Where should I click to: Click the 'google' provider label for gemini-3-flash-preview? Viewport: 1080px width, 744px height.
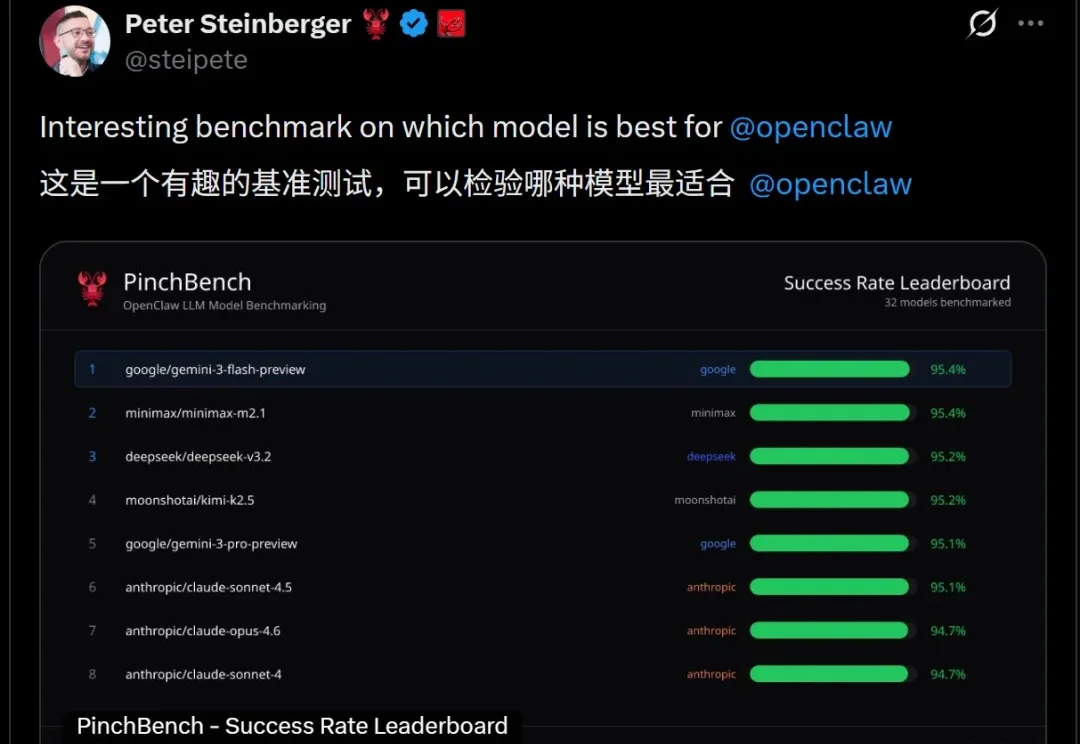(717, 369)
